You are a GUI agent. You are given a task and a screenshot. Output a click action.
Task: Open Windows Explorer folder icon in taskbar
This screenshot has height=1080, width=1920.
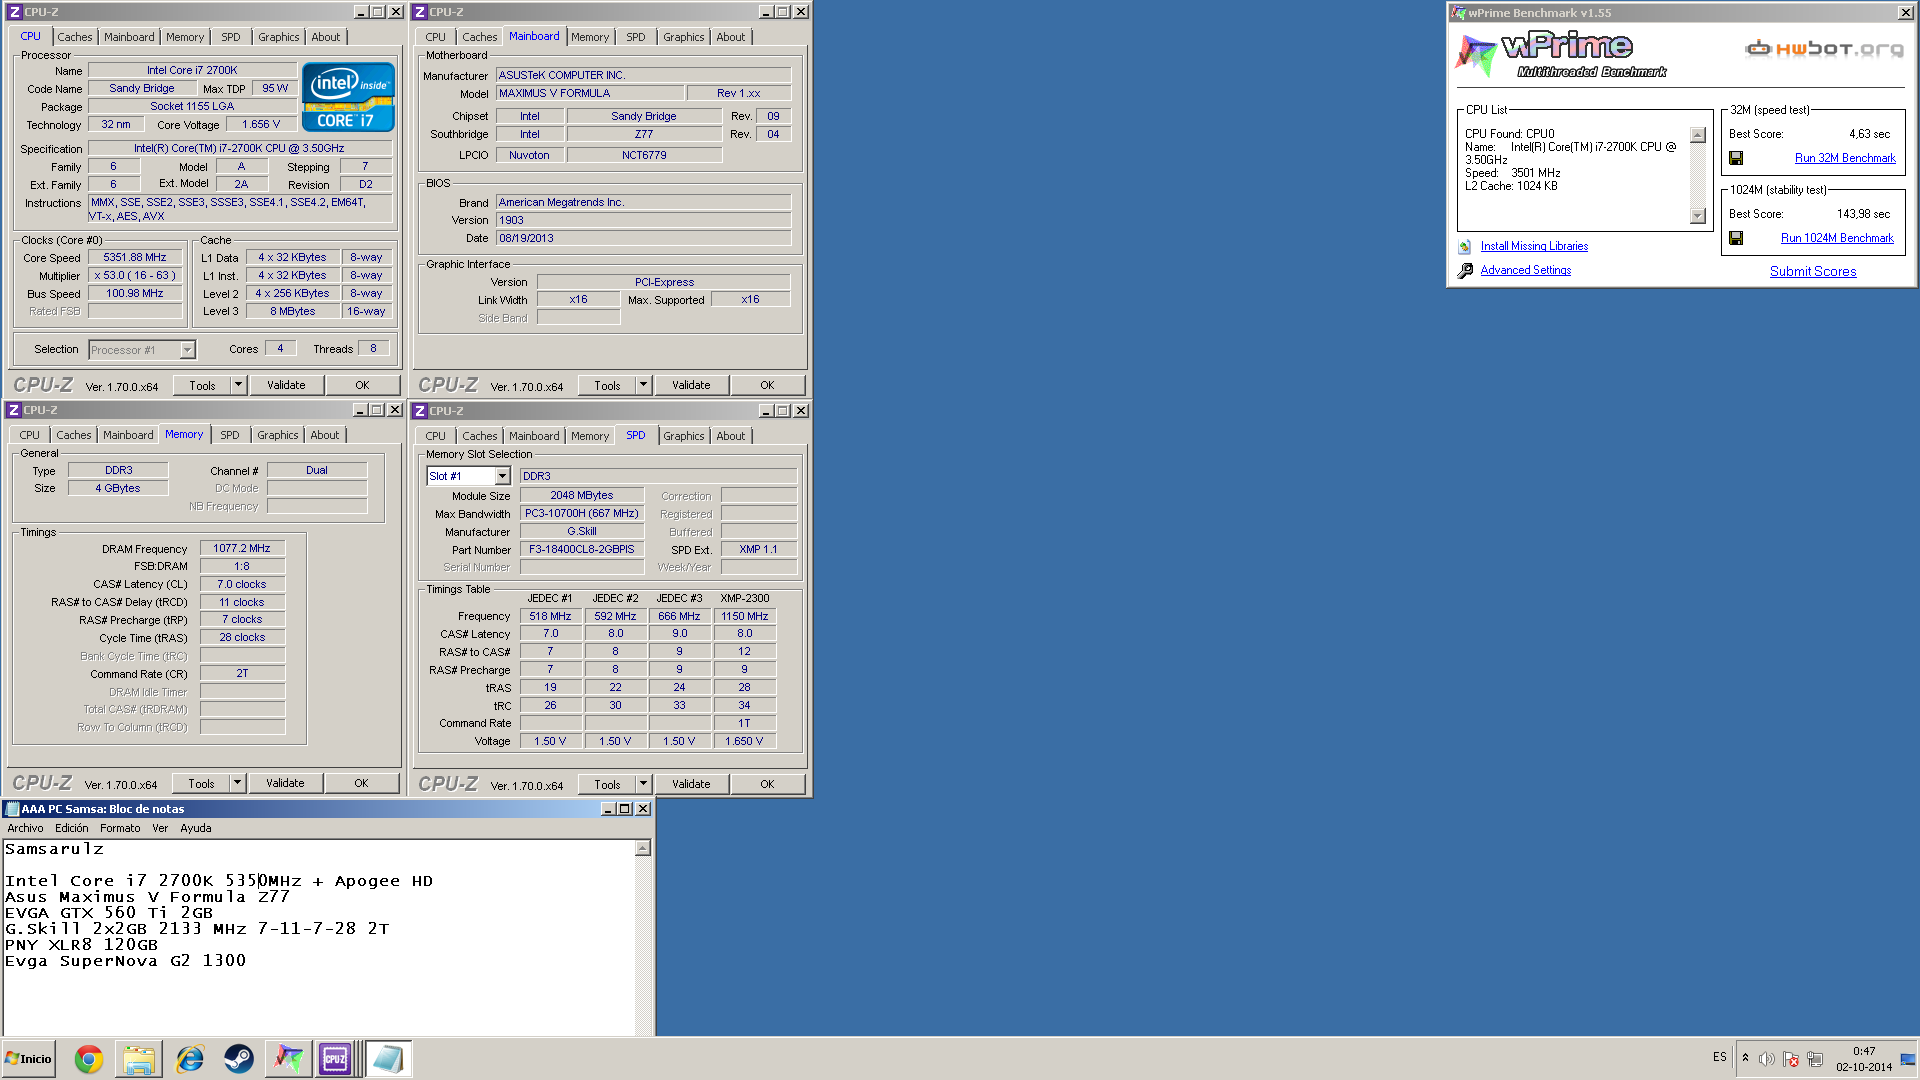click(x=139, y=1059)
